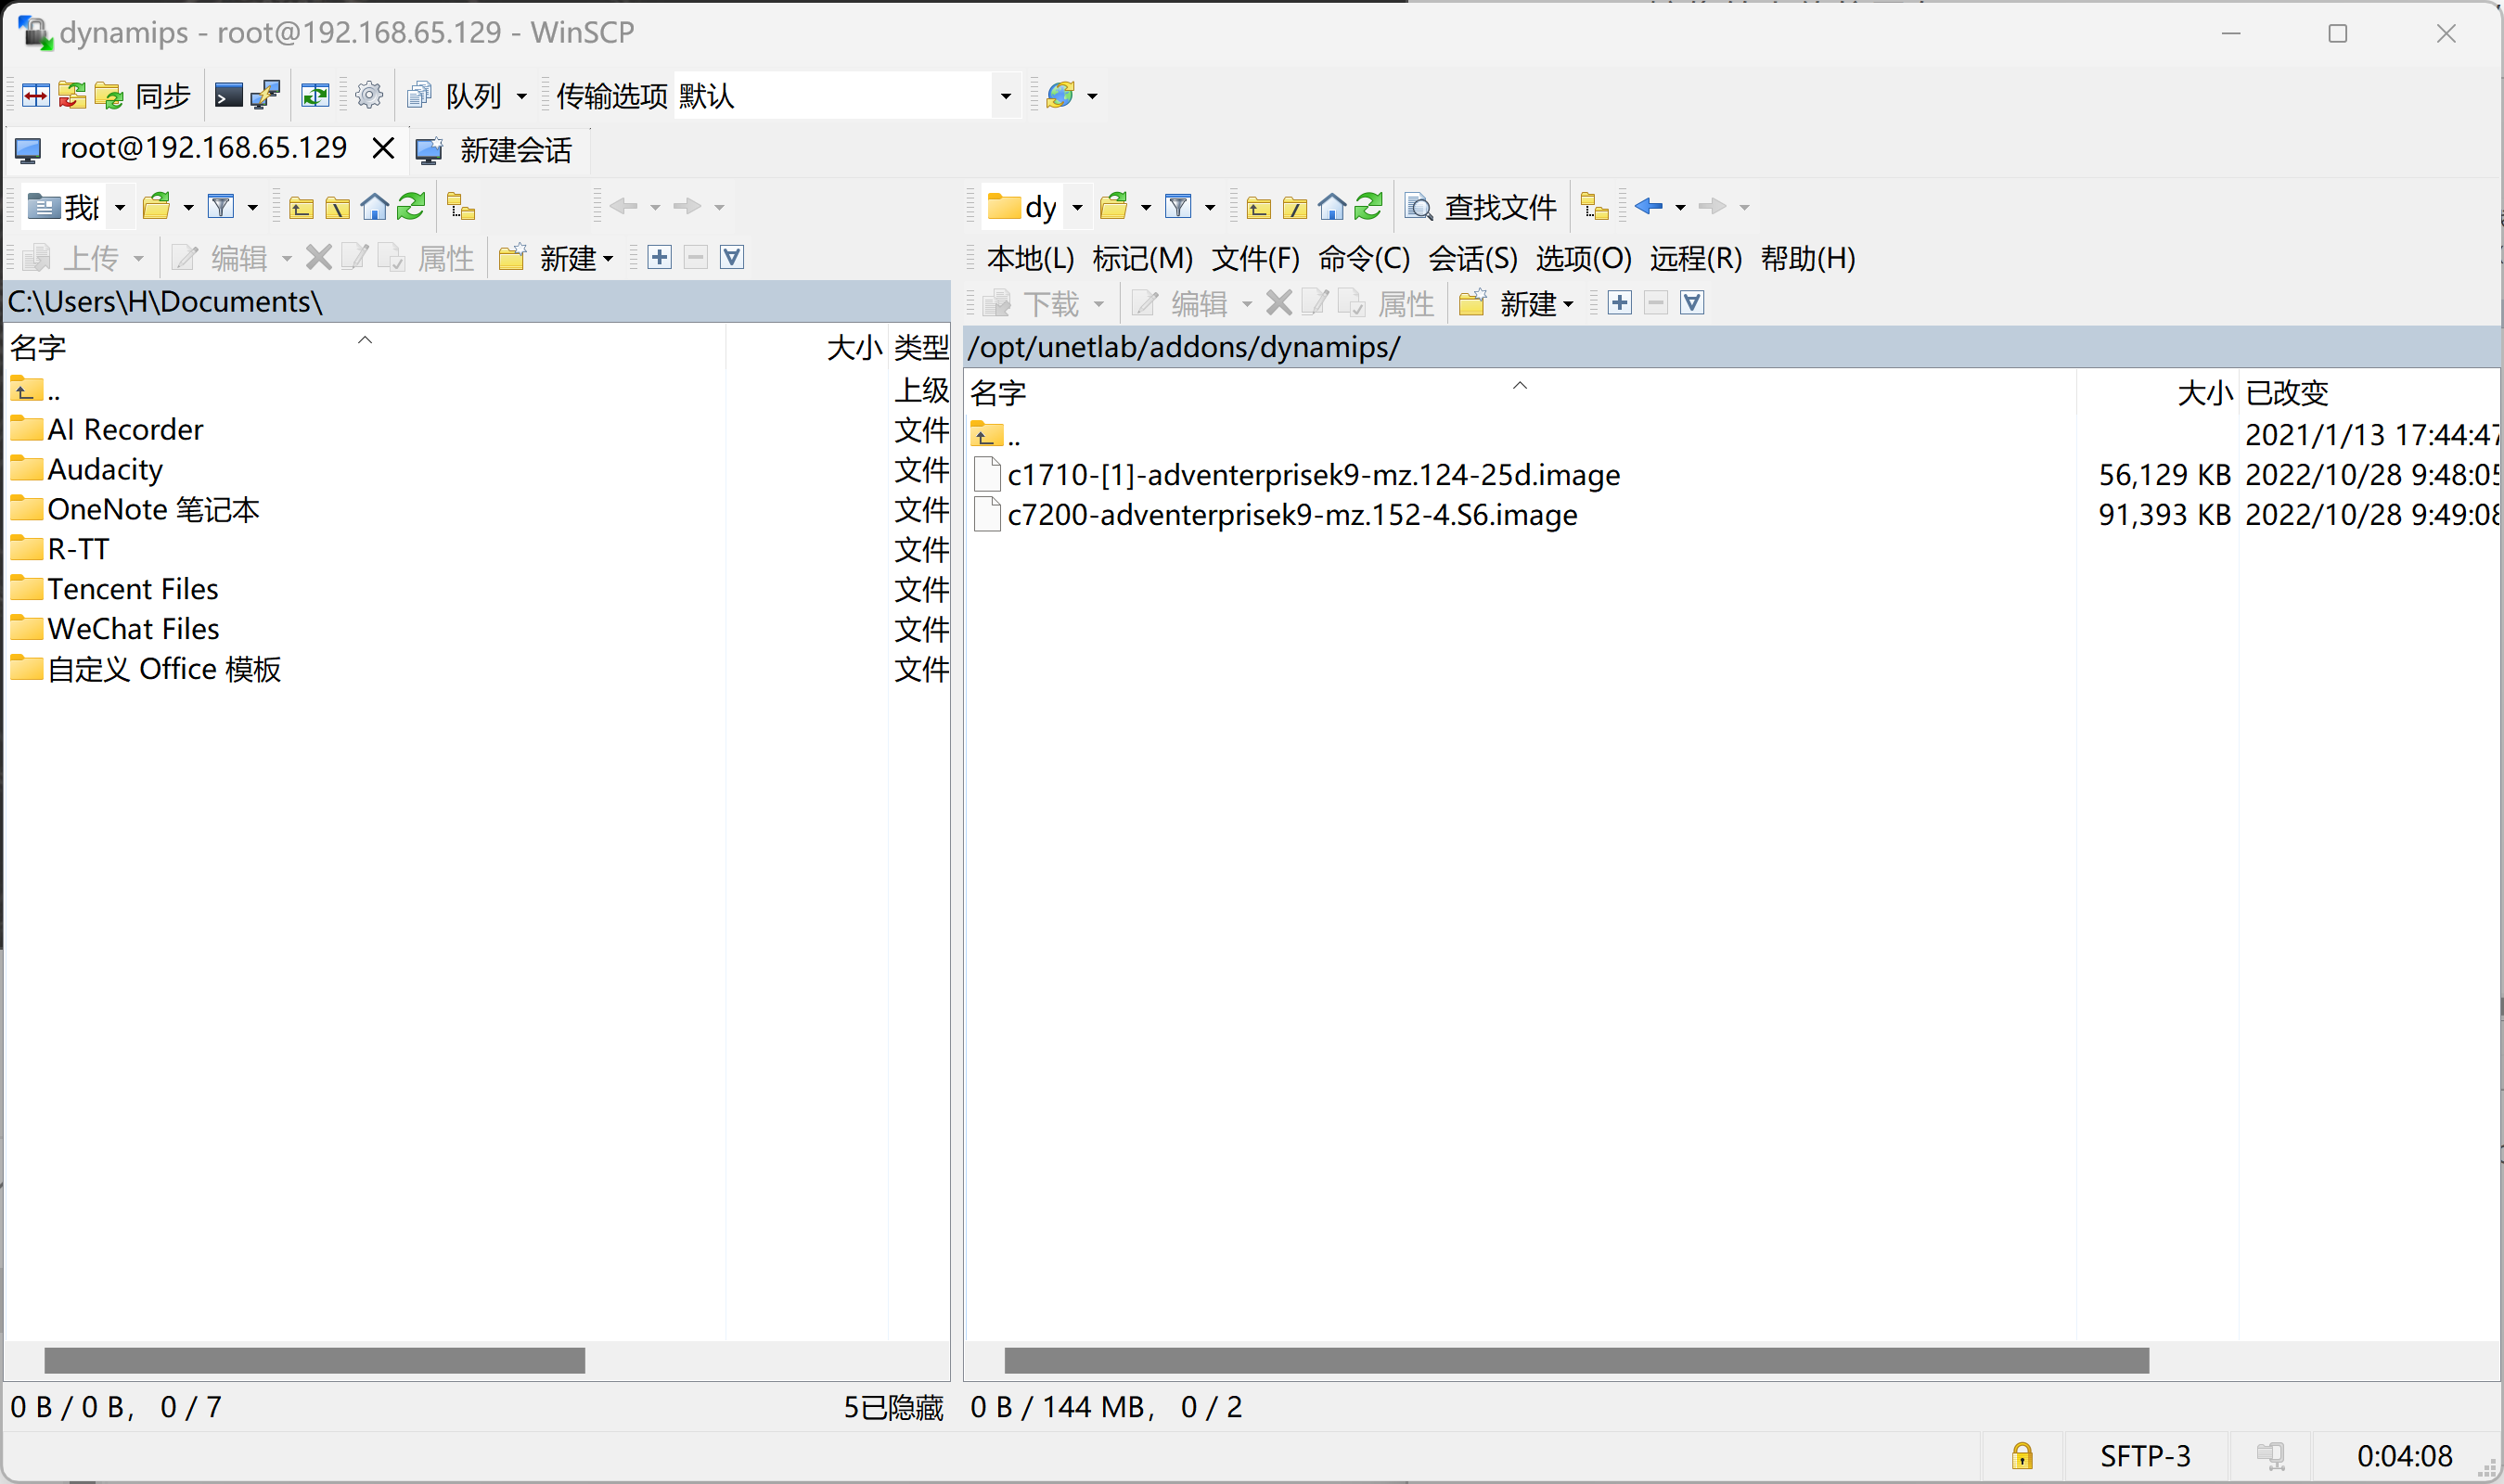2504x1484 pixels.
Task: Click local select files plus icon
Action: coord(660,258)
